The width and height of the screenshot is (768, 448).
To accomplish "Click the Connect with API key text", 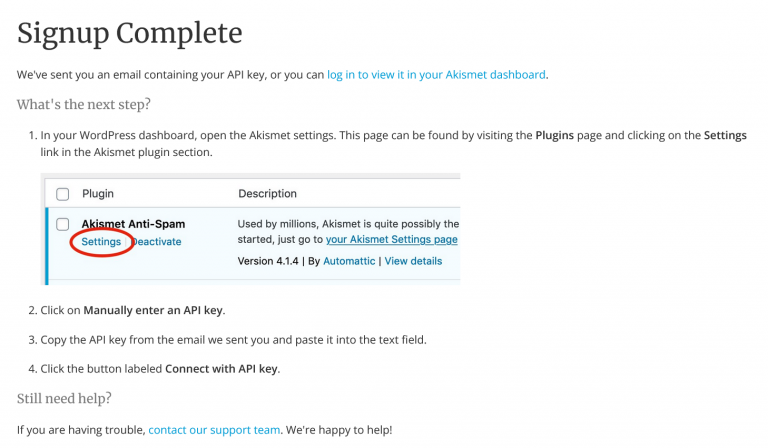I will (221, 369).
